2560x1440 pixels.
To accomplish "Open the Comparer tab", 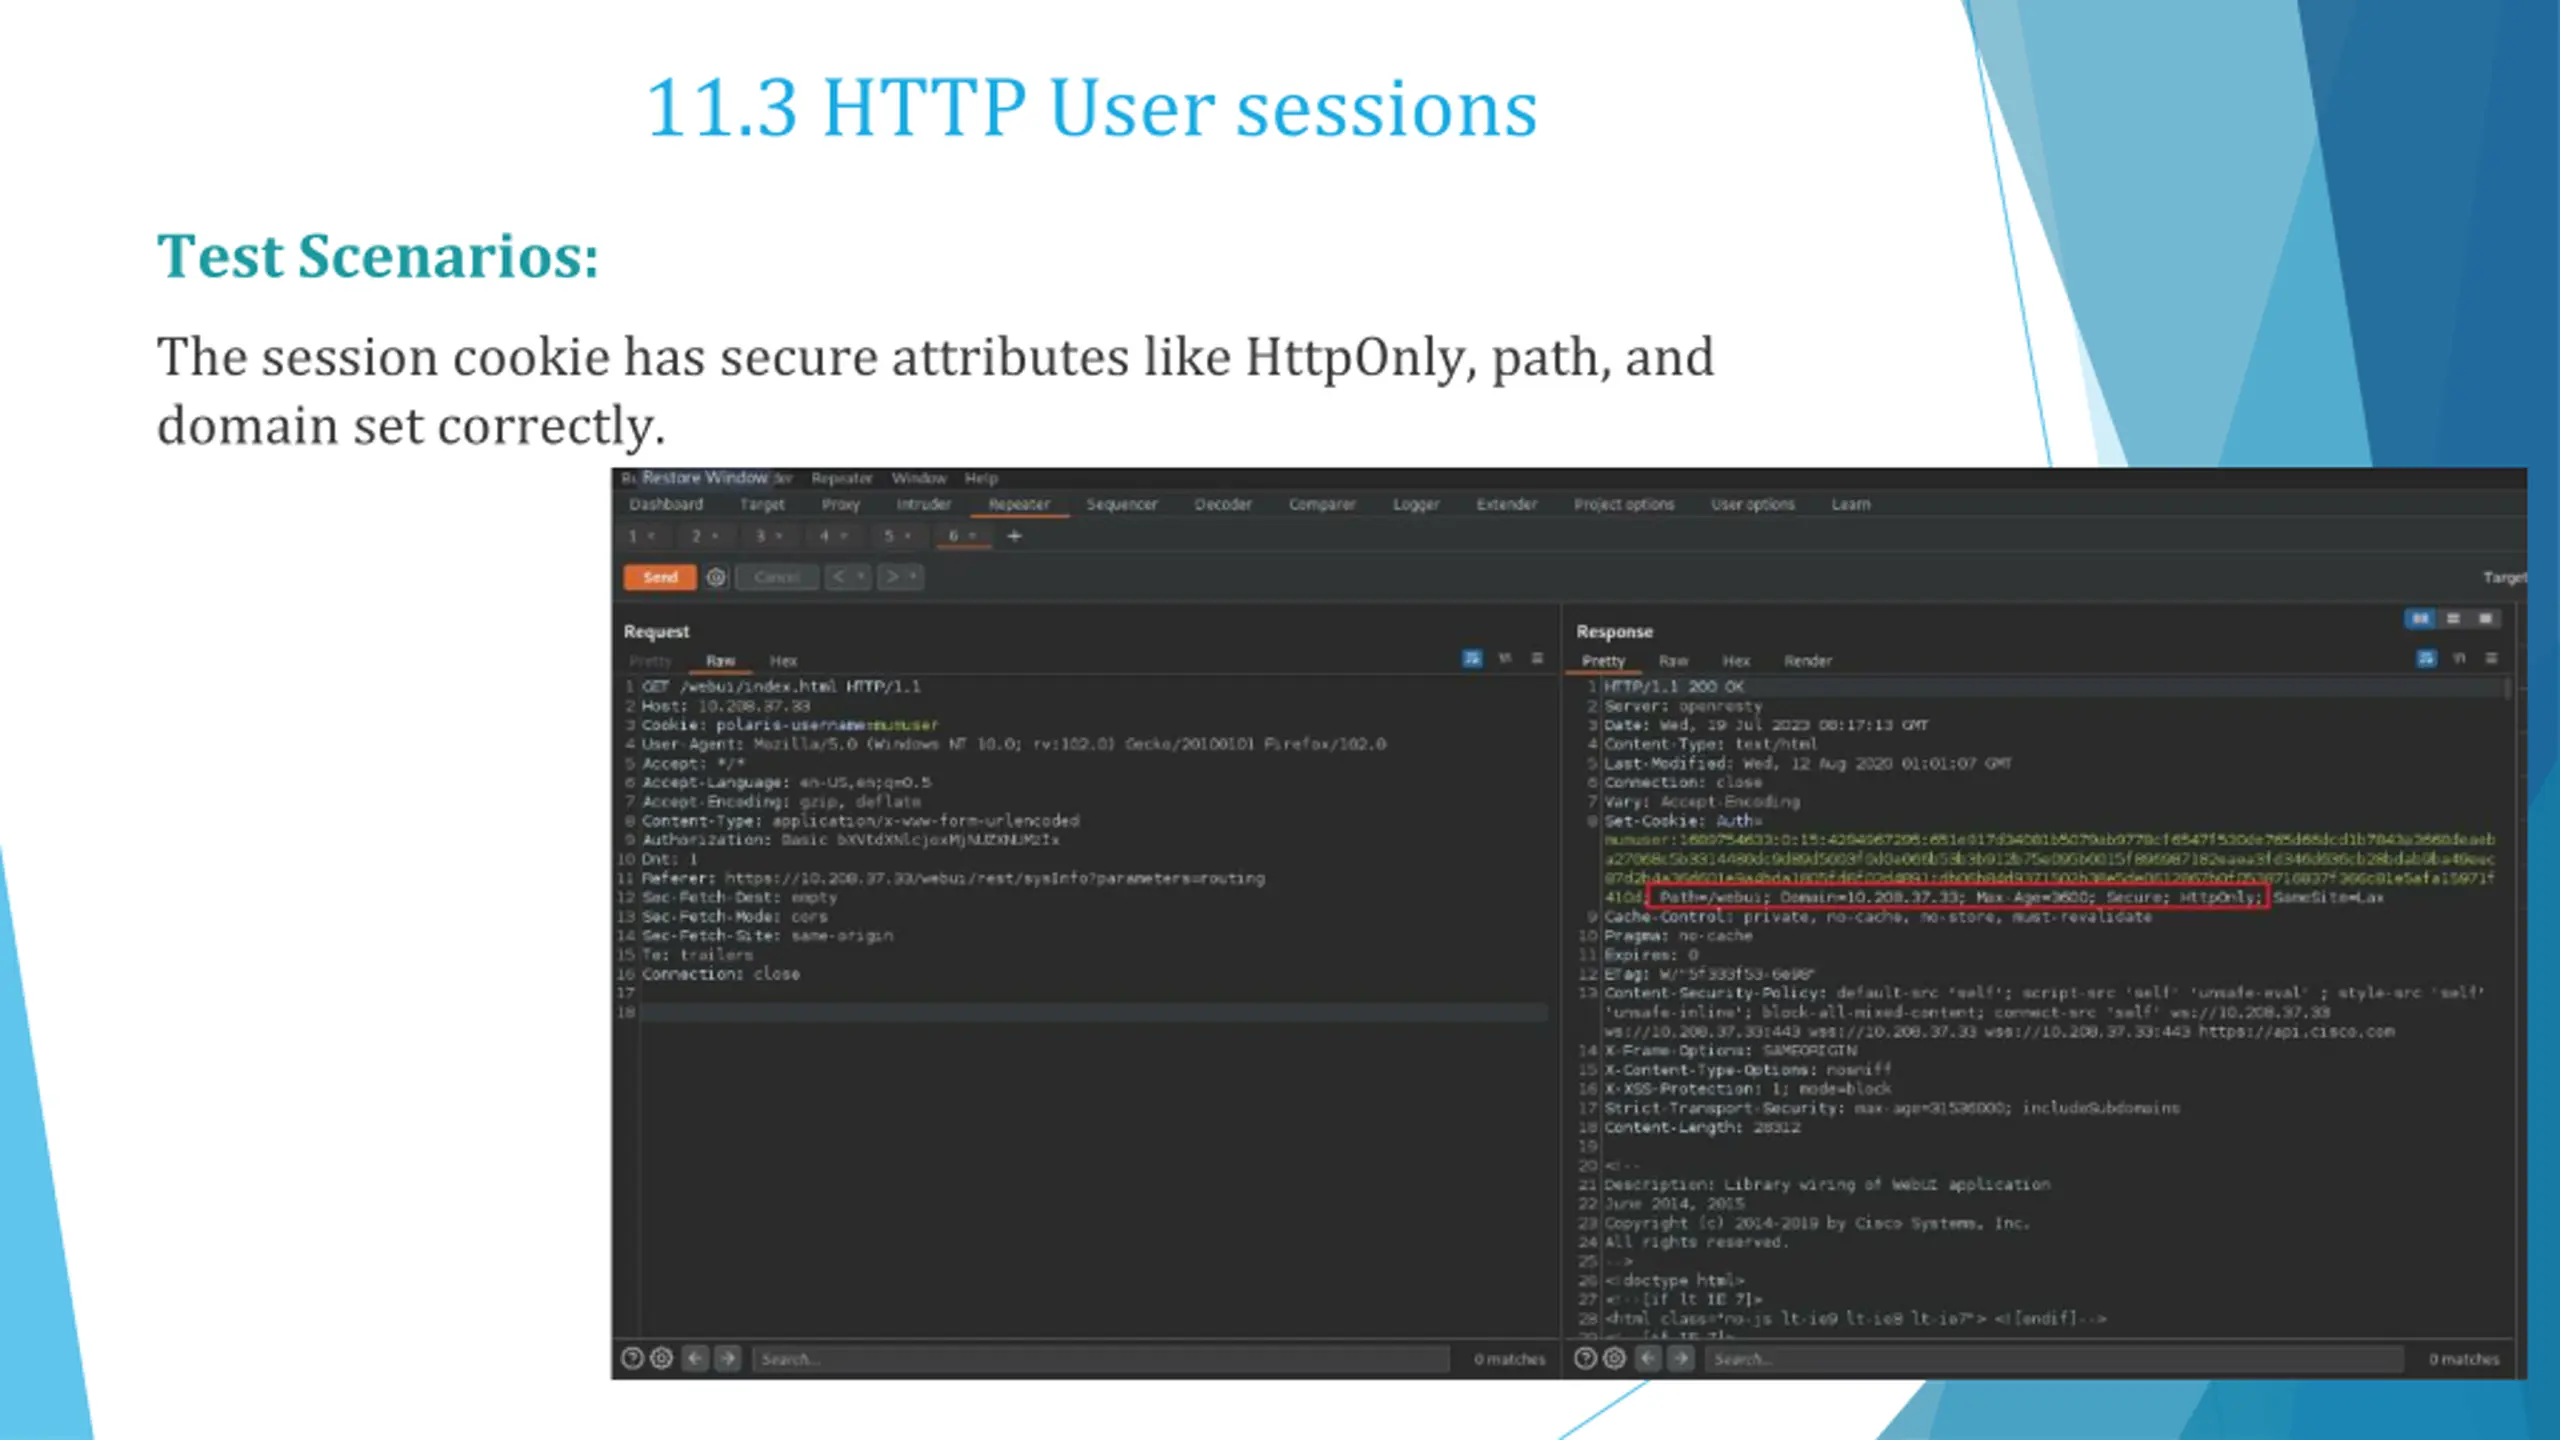I will pos(1322,504).
